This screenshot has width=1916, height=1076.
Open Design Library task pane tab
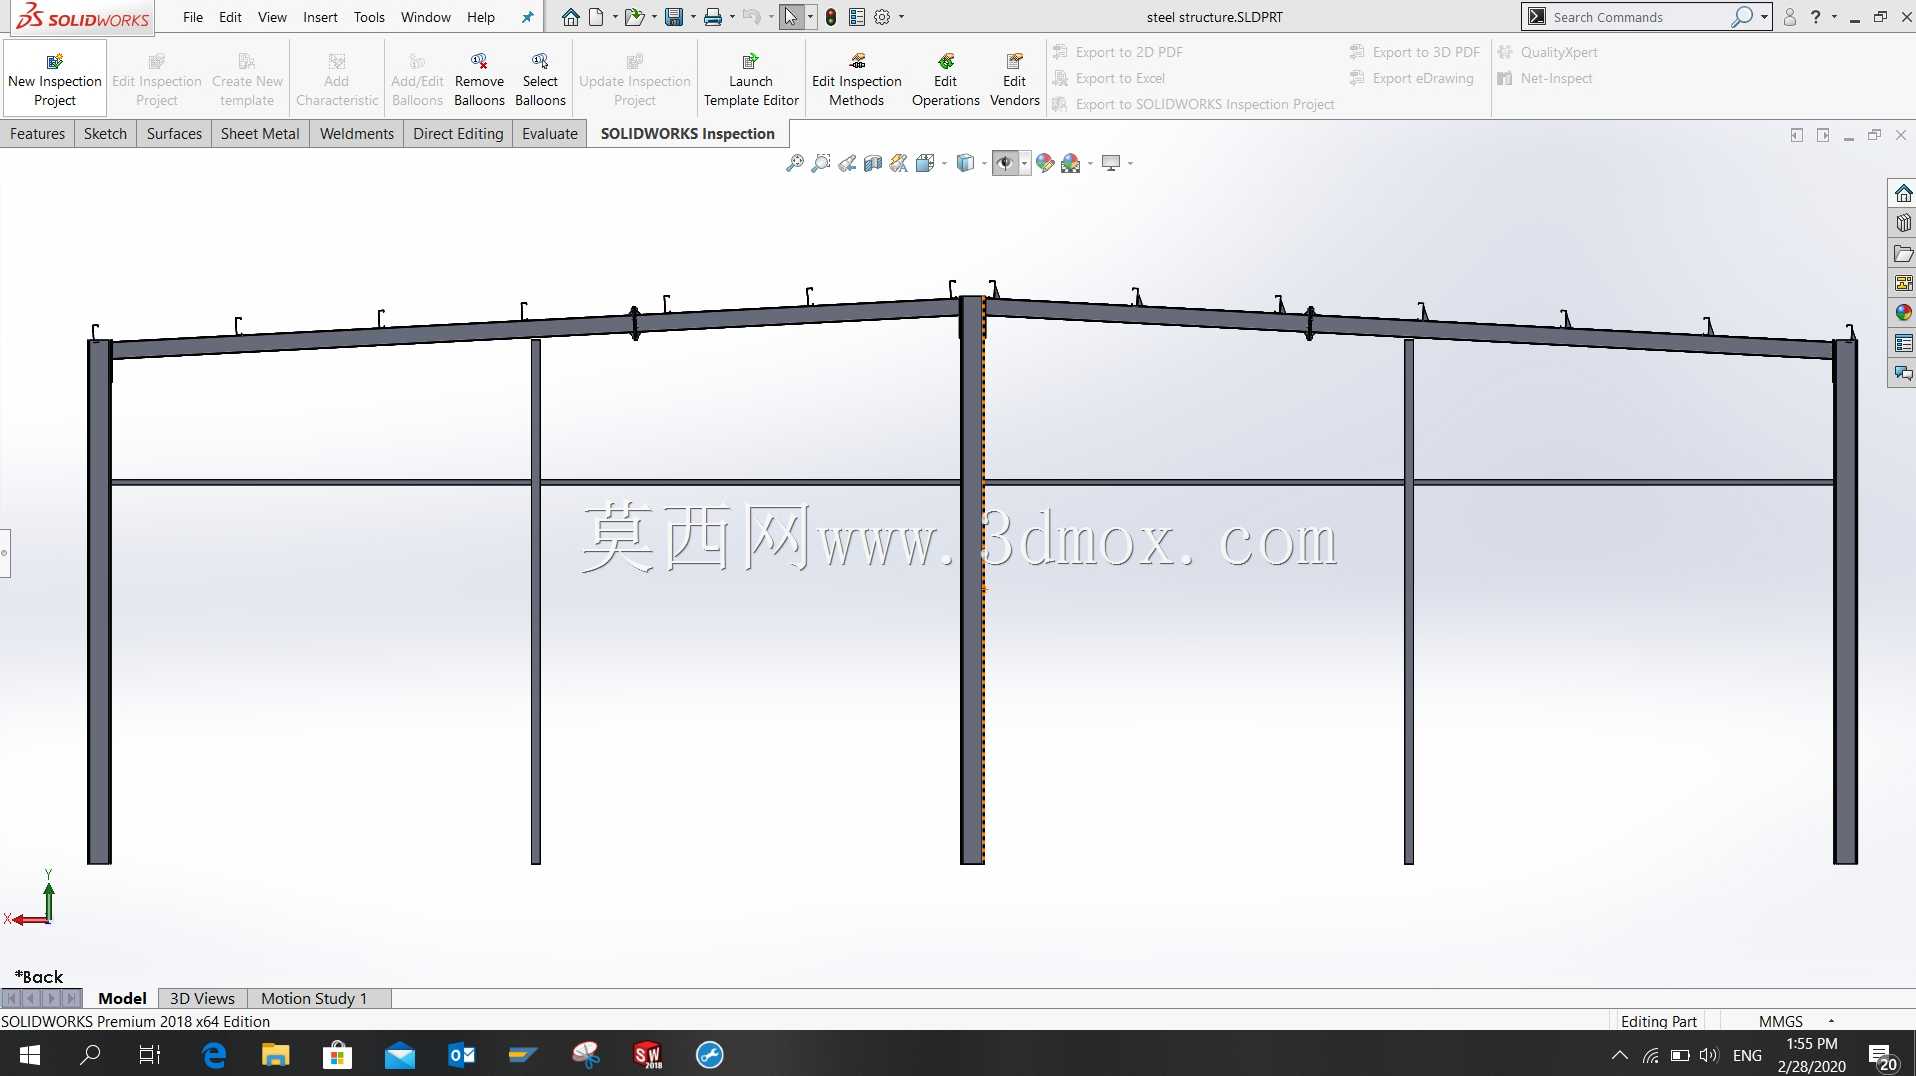[1903, 223]
